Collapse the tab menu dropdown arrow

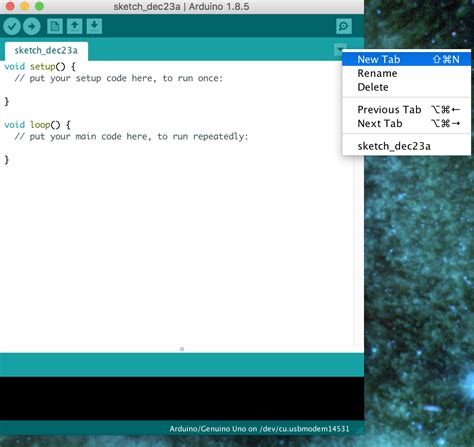tap(339, 50)
